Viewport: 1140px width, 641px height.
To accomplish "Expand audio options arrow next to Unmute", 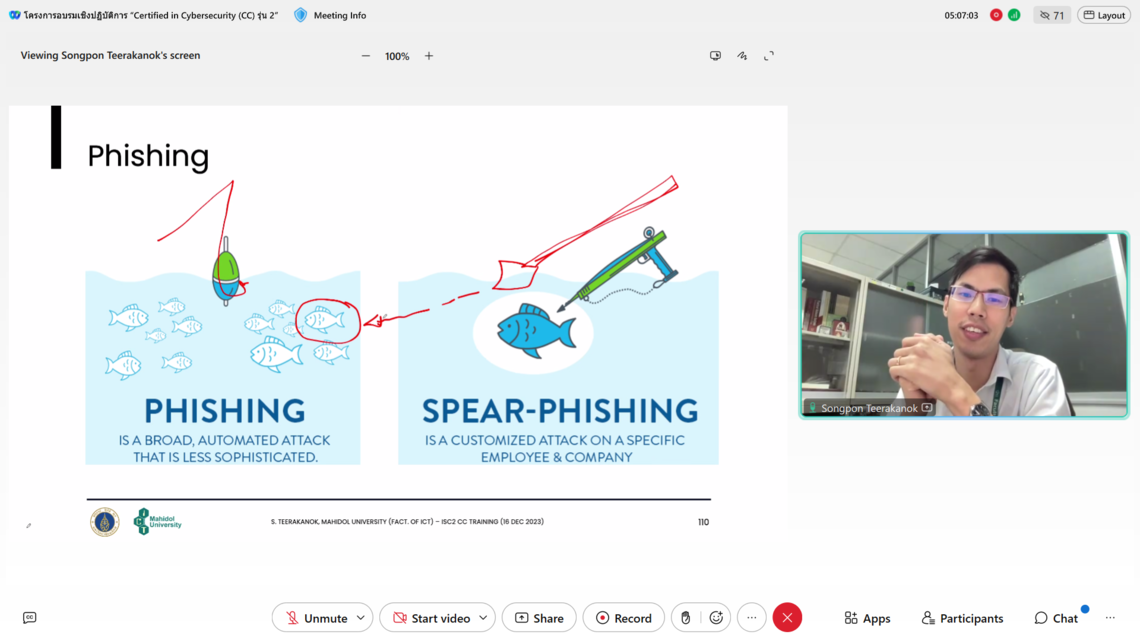I will click(361, 618).
